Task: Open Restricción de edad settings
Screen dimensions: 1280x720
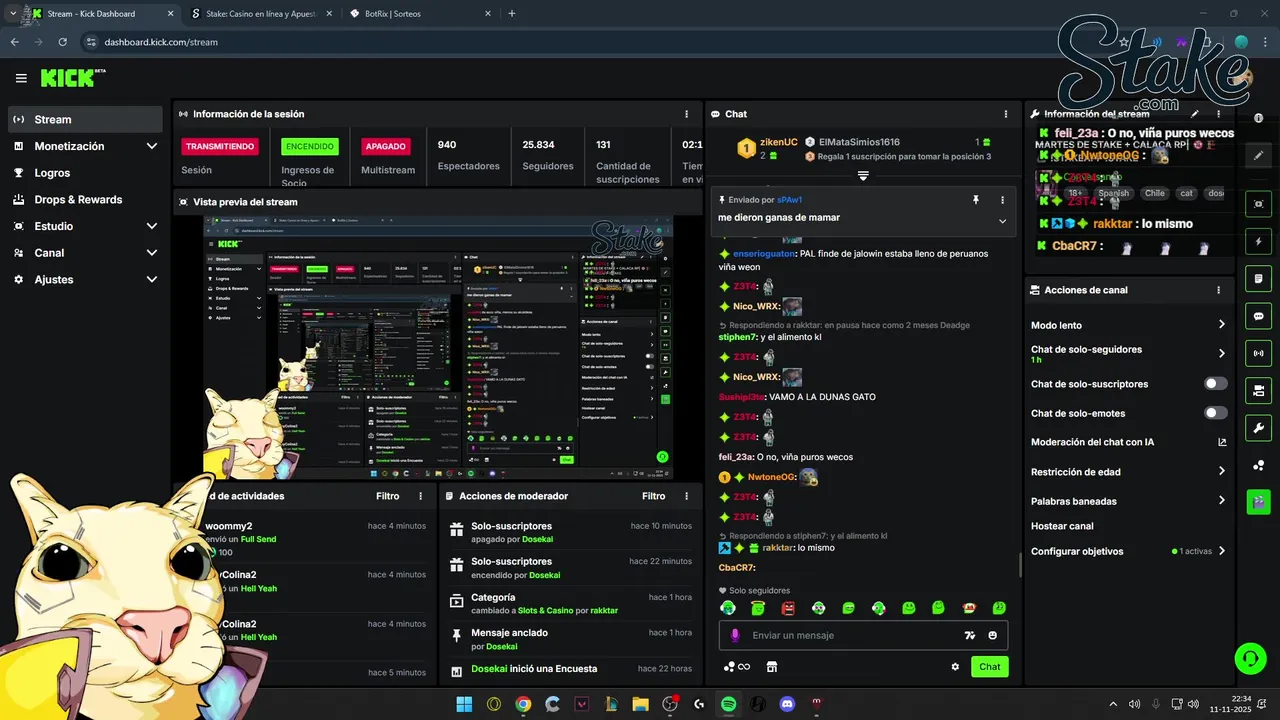Action: point(1128,472)
